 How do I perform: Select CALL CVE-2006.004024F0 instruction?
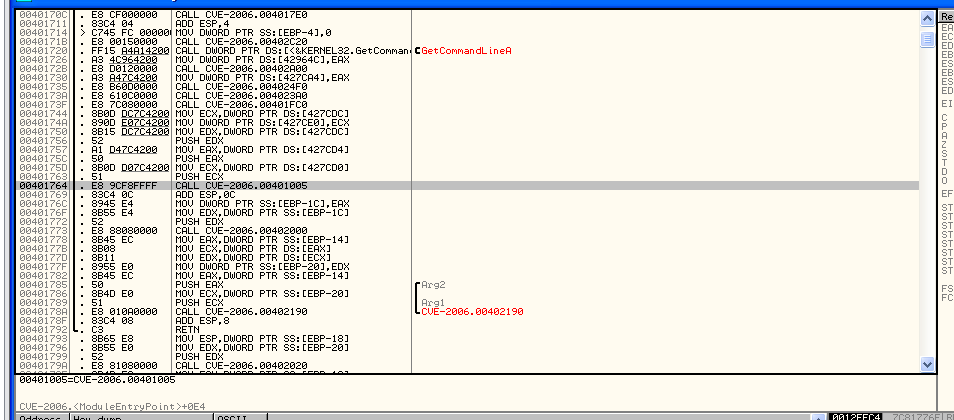point(241,86)
